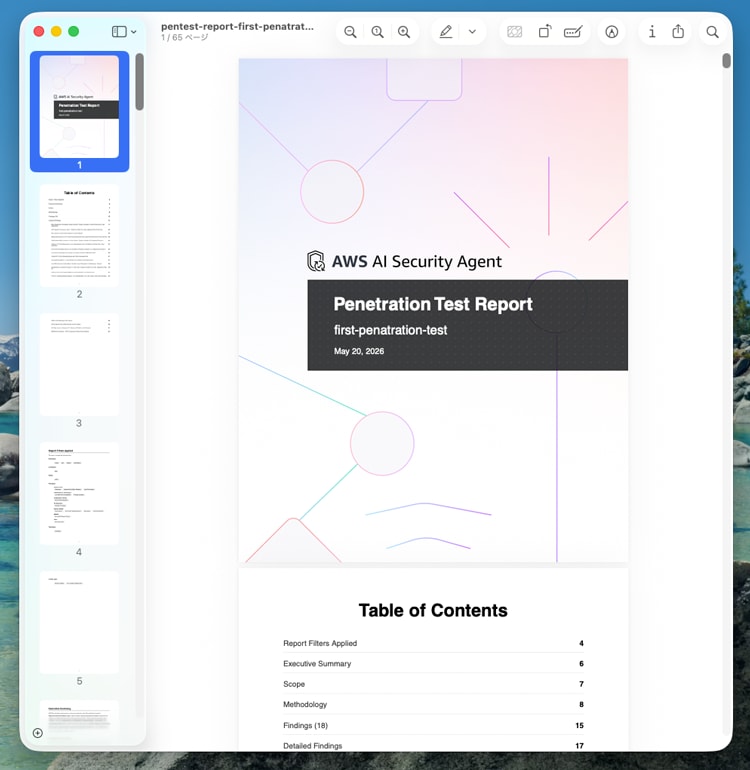The width and height of the screenshot is (750, 770).
Task: Click the May 20, 2026 date
Action: coord(359,351)
